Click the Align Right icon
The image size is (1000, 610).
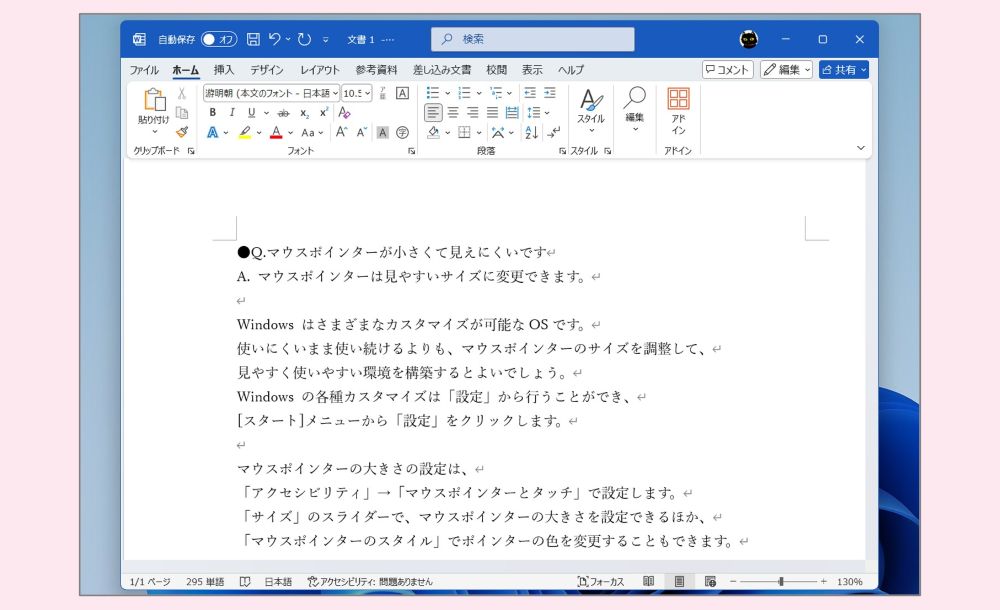pyautogui.click(x=473, y=113)
